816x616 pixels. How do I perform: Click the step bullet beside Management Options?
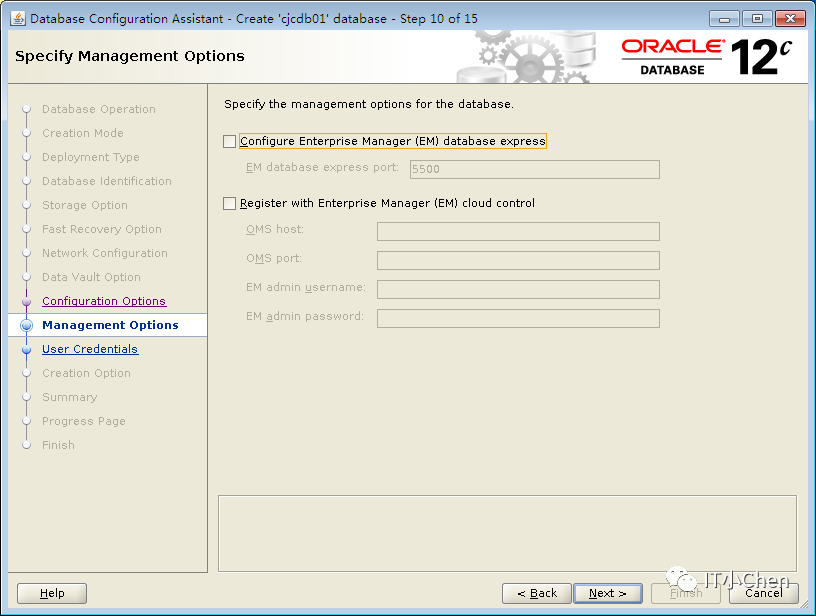[27, 325]
